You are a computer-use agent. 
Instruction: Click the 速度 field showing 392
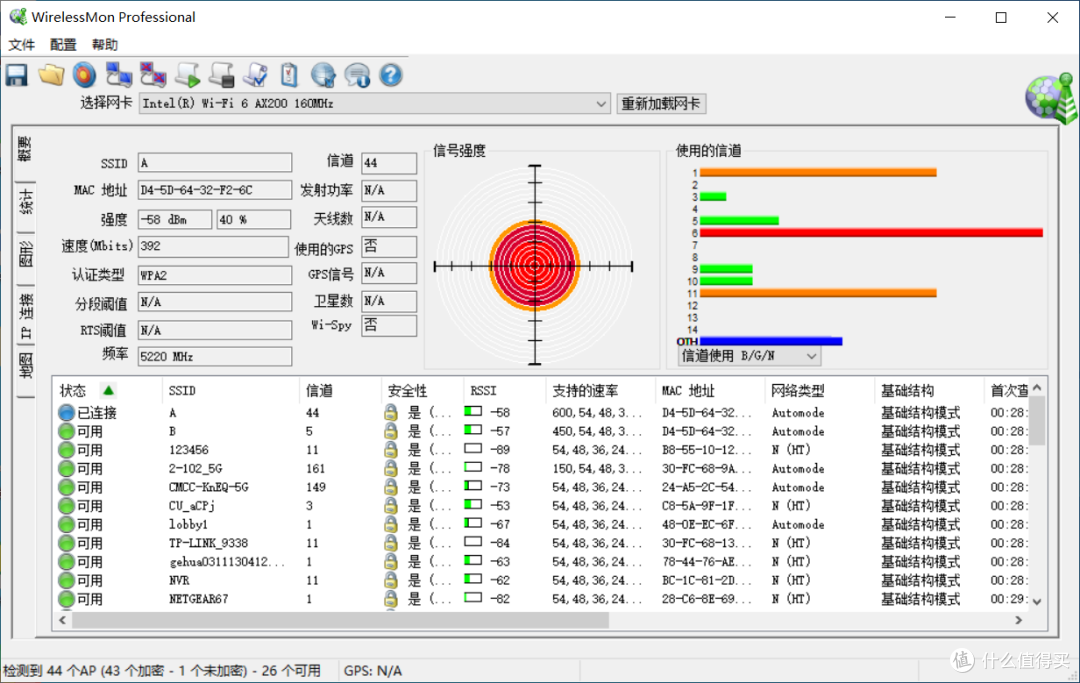tap(214, 246)
